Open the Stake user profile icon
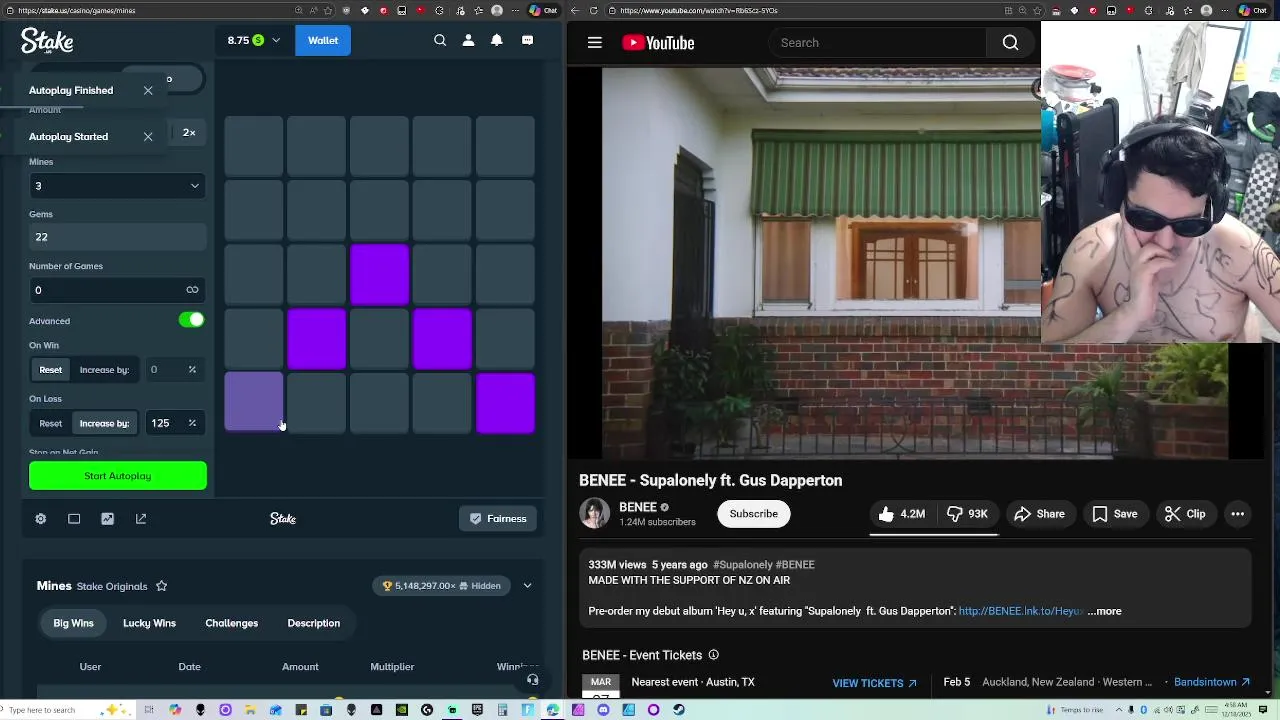Image resolution: width=1280 pixels, height=720 pixels. pos(468,41)
